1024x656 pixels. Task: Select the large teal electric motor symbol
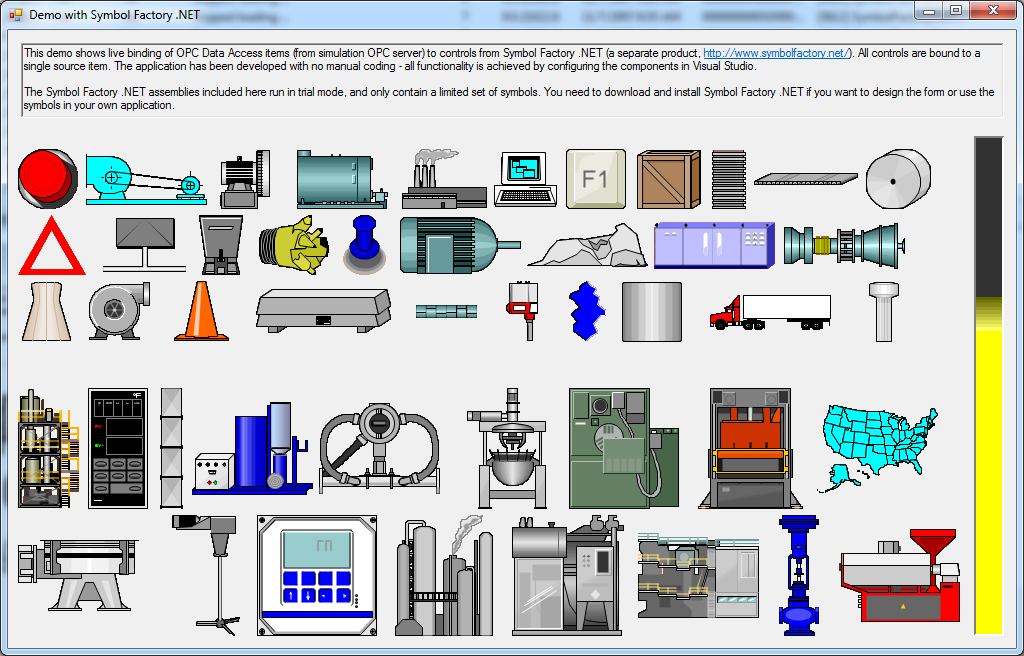458,245
